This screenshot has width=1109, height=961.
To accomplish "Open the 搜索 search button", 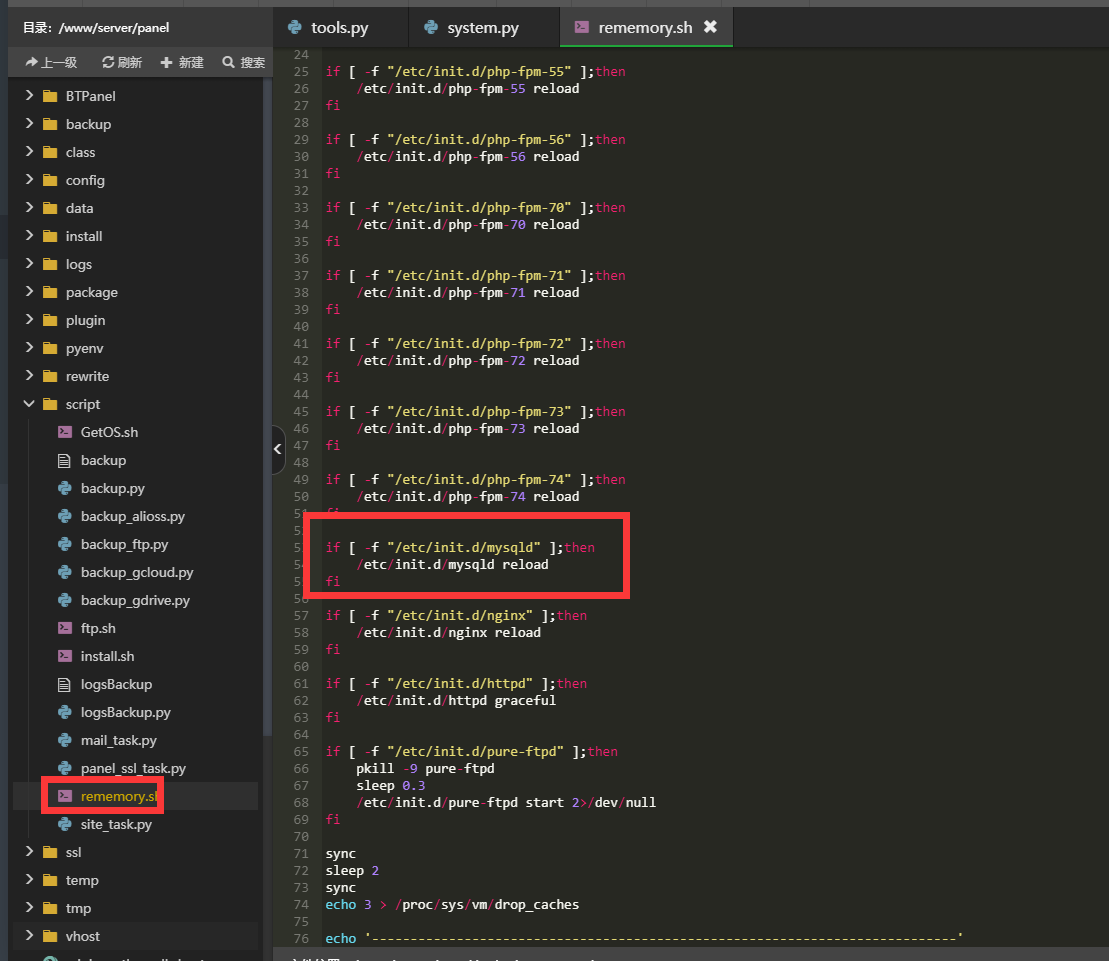I will tap(243, 62).
